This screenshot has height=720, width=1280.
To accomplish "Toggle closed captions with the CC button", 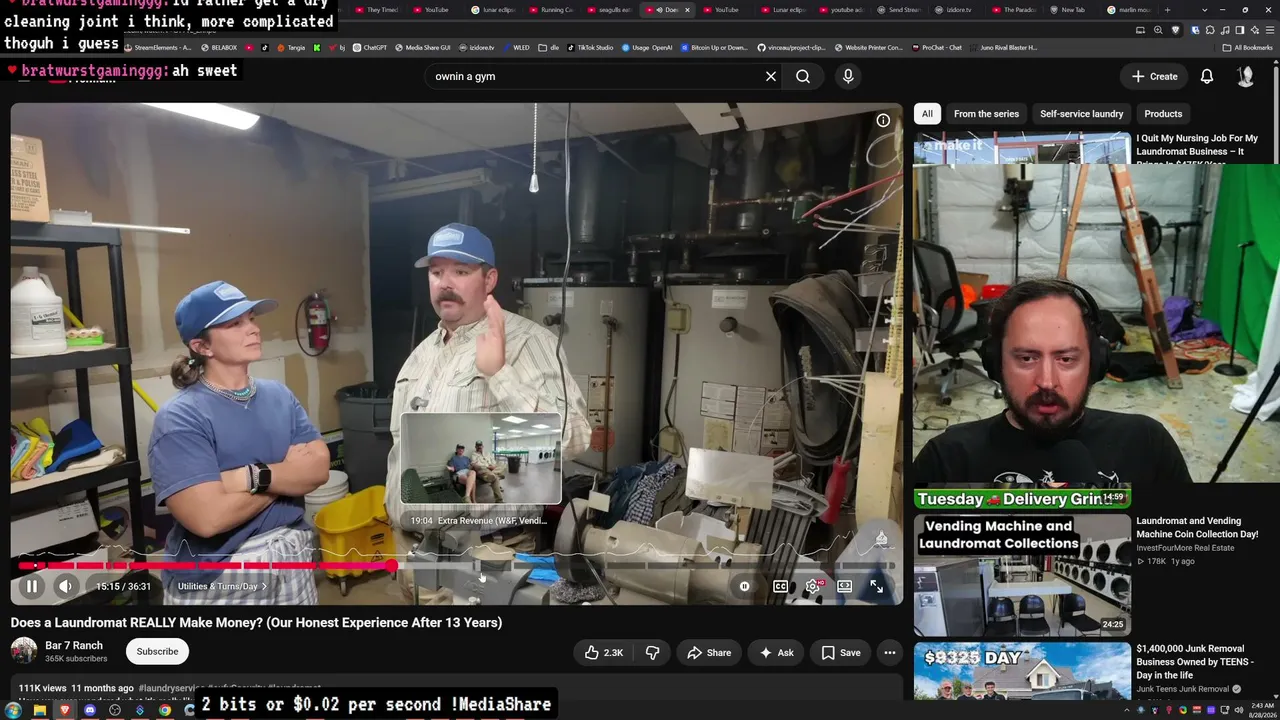I will 781,587.
